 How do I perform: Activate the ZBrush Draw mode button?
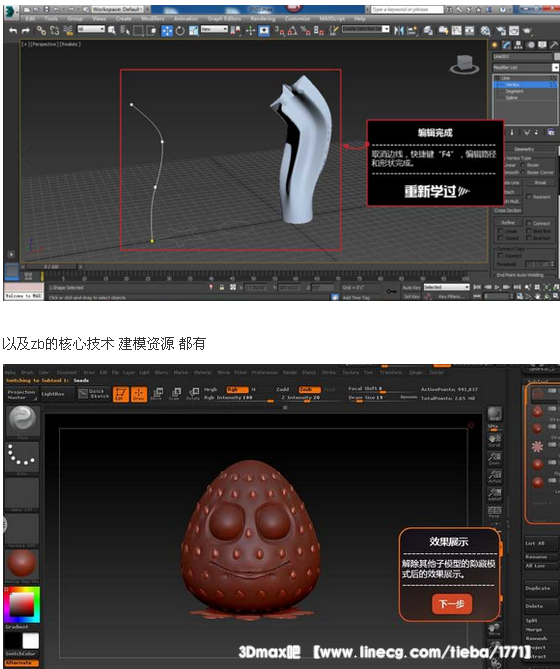[139, 394]
